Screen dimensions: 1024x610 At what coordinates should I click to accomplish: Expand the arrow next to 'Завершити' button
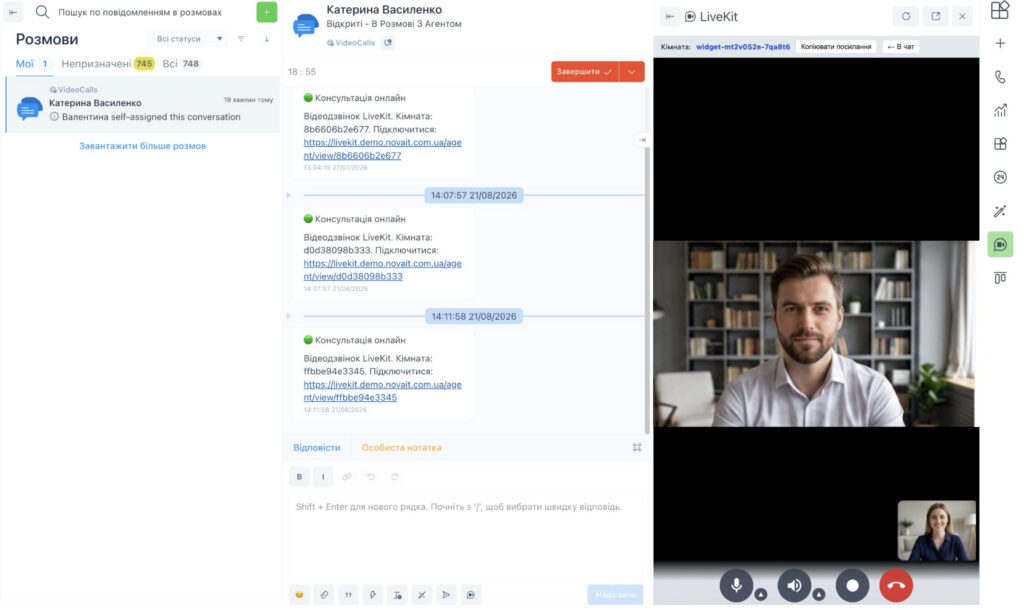[632, 72]
